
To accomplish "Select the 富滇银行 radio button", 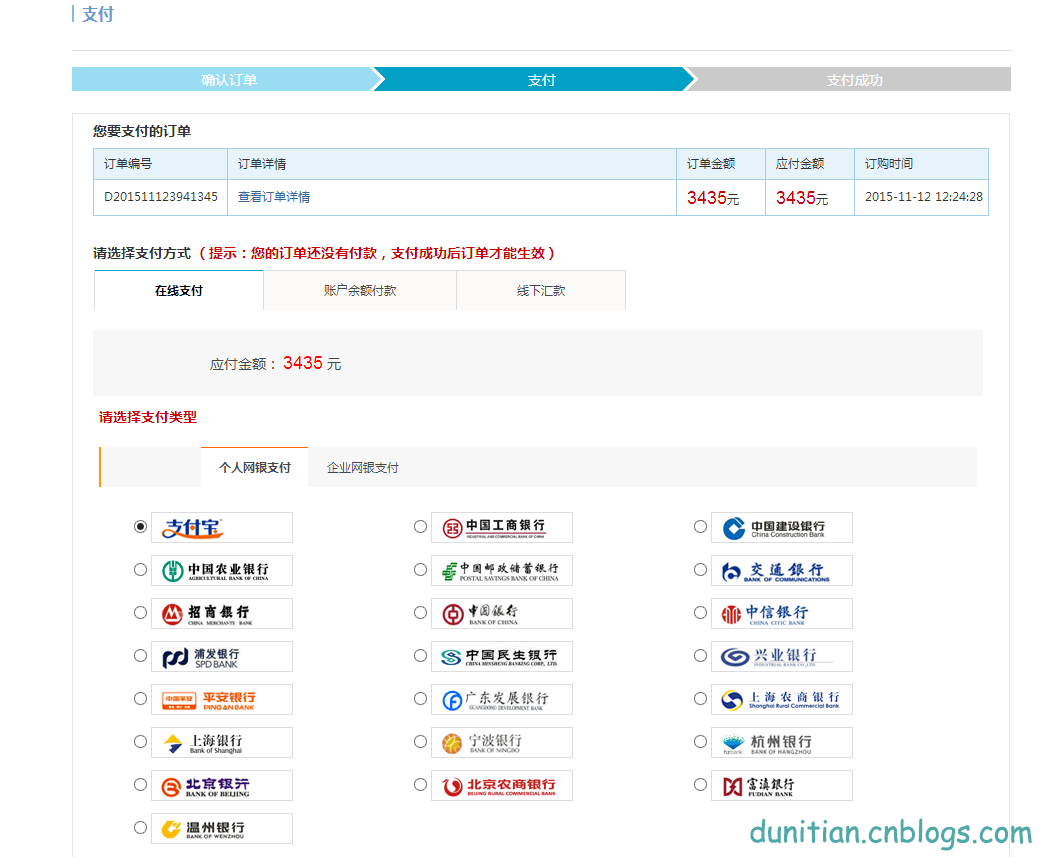I will pyautogui.click(x=700, y=784).
